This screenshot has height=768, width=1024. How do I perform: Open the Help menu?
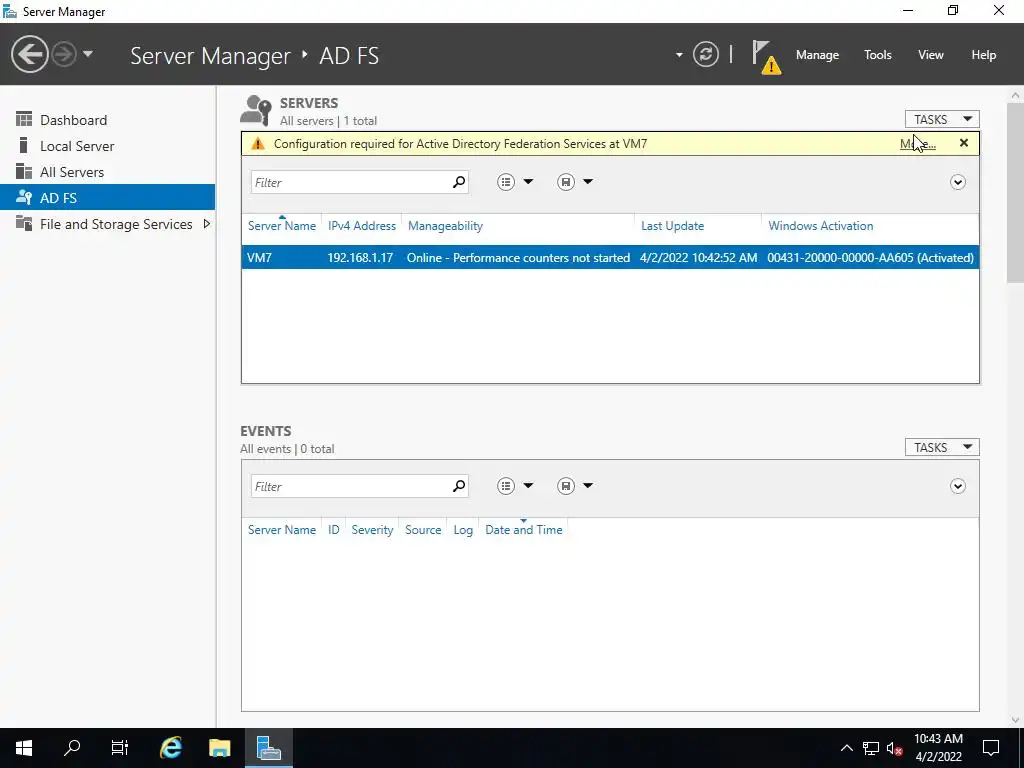(983, 55)
